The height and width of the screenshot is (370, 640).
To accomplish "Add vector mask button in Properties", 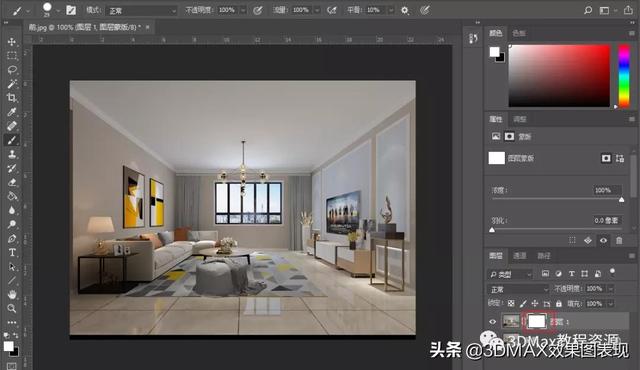I will tap(620, 158).
